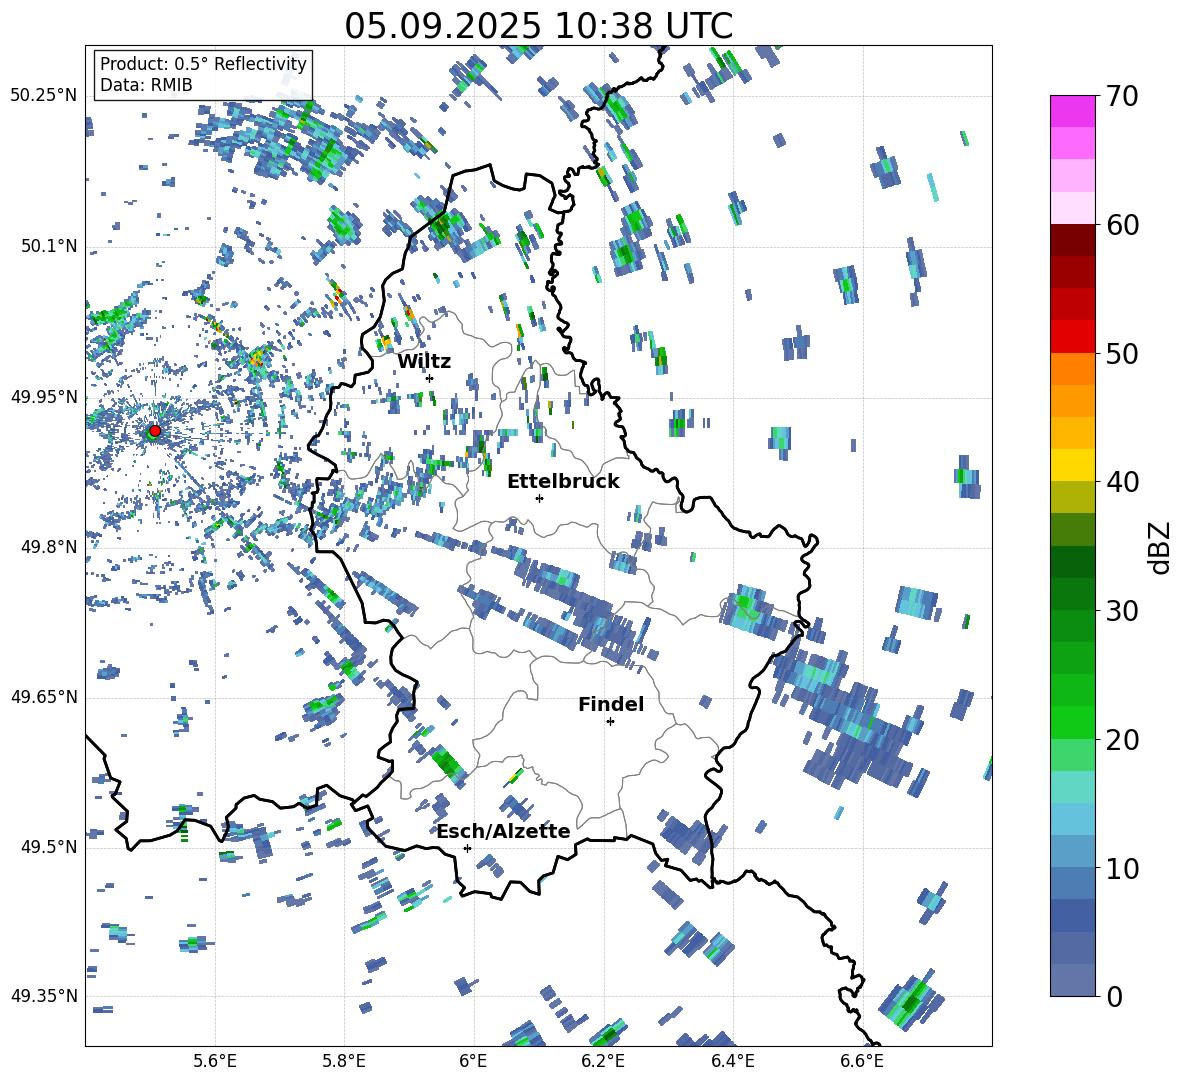This screenshot has height=1081, width=1184.
Task: Click the 5.6°E longitude label
Action: [x=215, y=1061]
